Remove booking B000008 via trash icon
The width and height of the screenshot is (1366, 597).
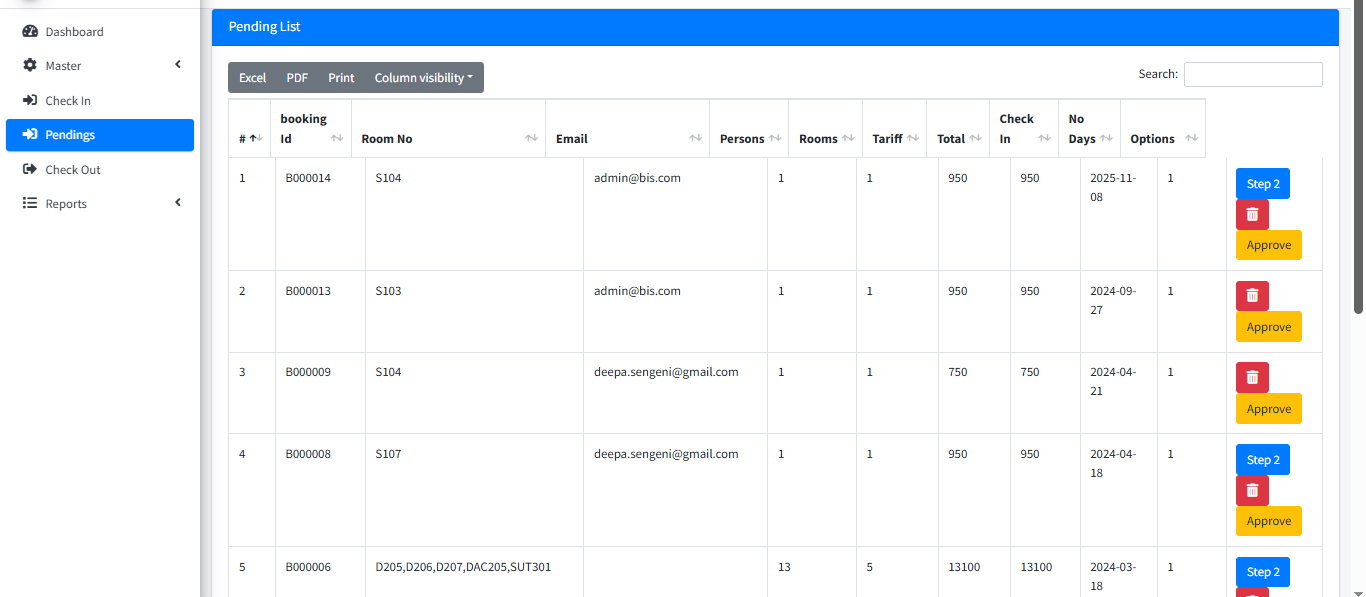click(1252, 490)
